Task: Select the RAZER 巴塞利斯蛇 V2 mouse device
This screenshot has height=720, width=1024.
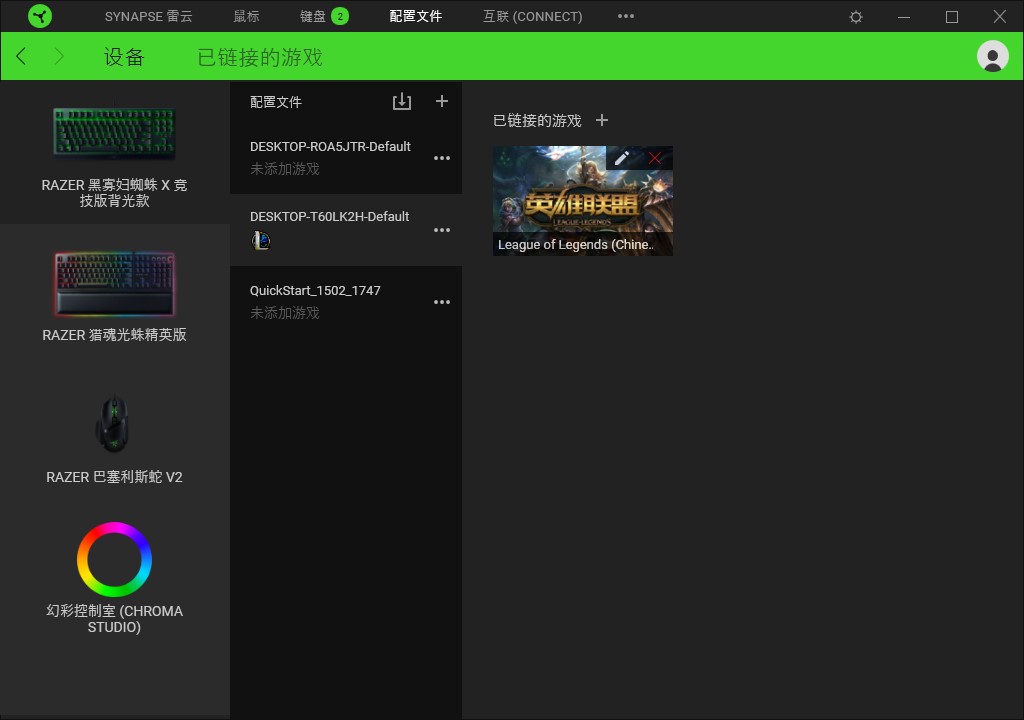Action: (x=113, y=425)
